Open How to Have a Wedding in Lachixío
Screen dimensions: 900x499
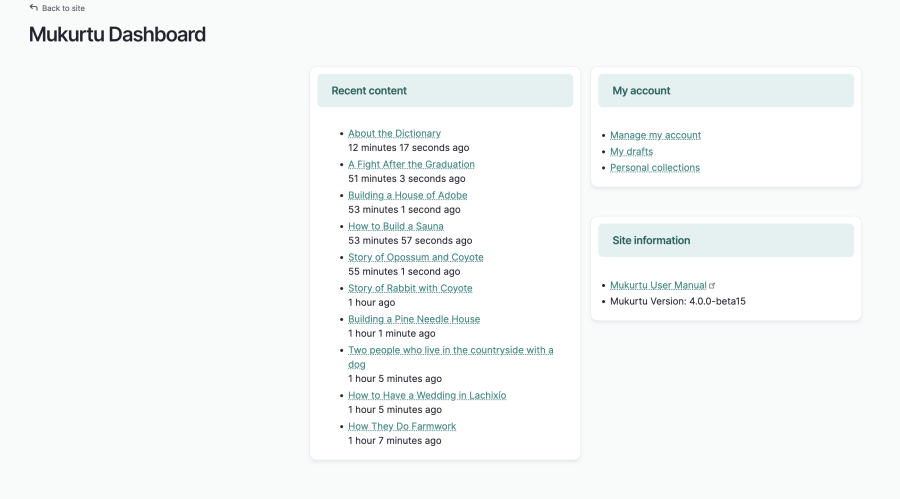427,396
